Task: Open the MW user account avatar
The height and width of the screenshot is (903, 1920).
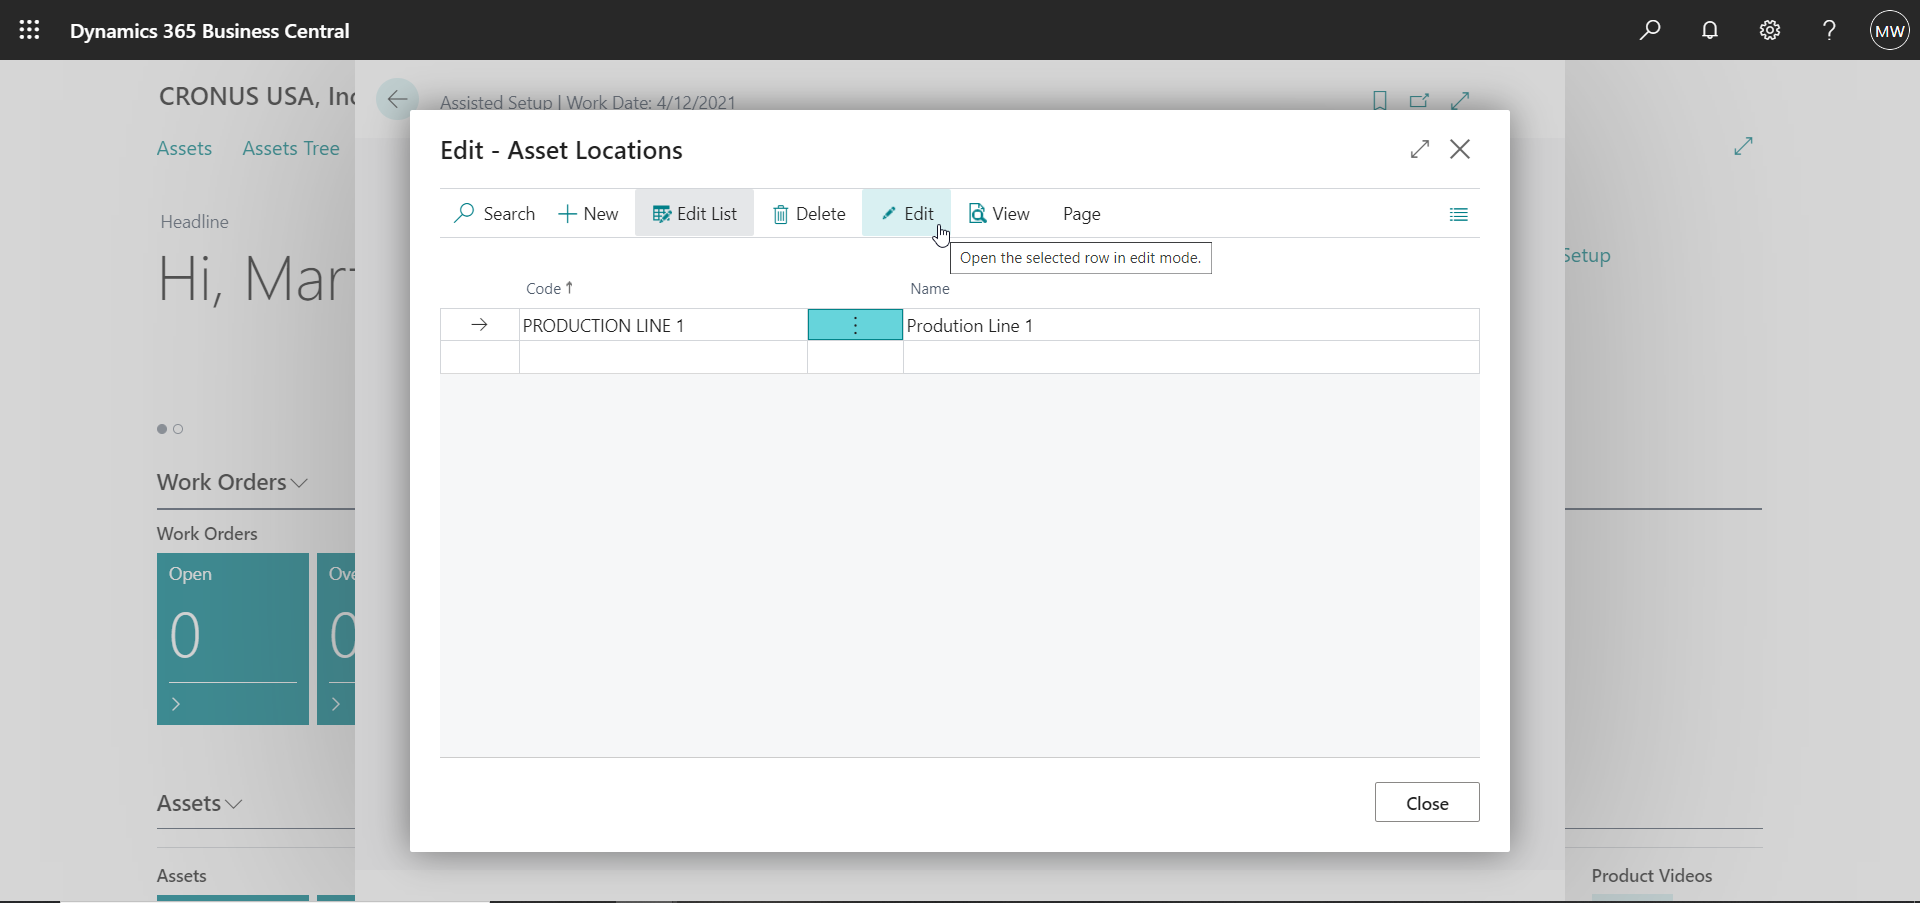Action: [x=1890, y=30]
